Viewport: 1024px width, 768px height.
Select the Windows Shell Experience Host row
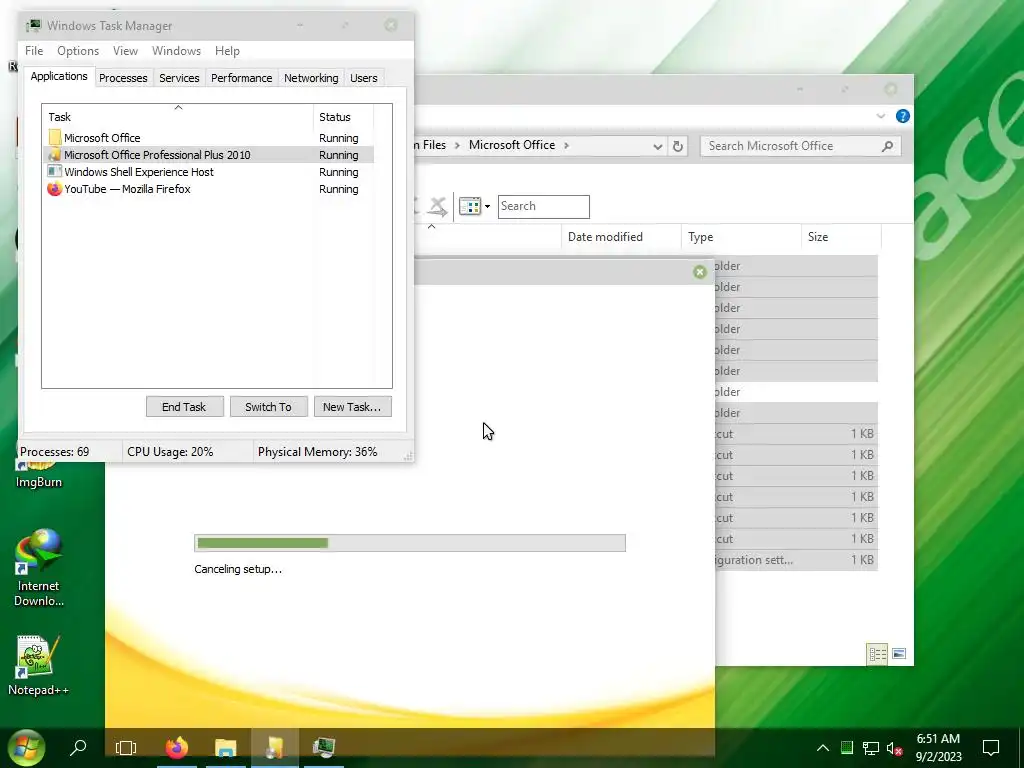208,172
